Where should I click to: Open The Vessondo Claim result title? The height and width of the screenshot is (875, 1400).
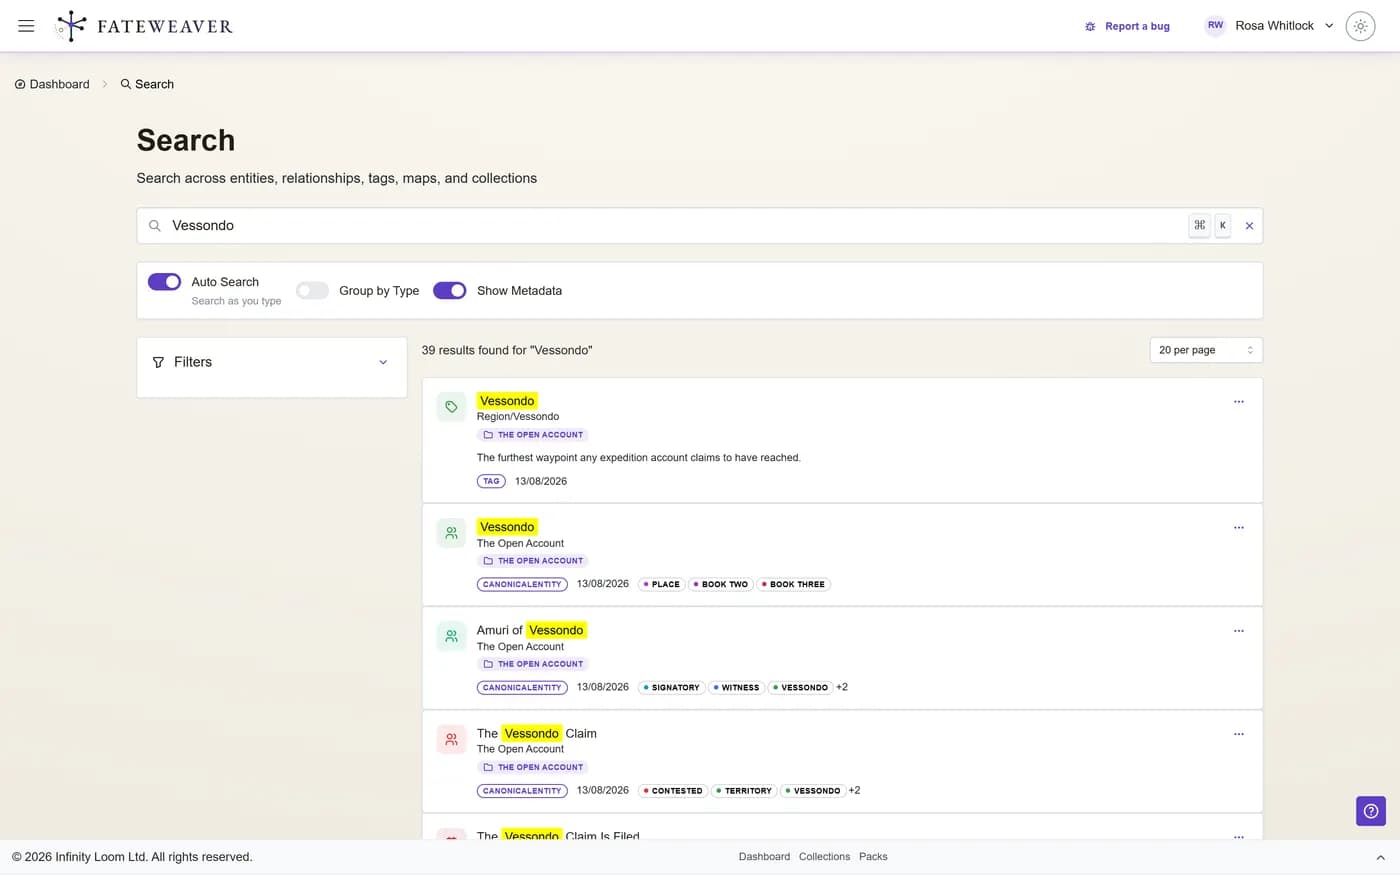coord(537,733)
